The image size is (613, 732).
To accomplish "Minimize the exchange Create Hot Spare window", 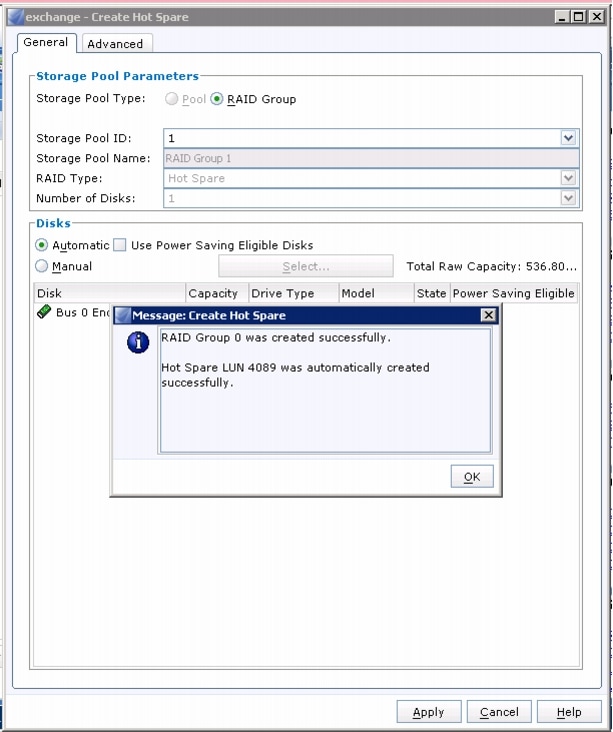I will point(562,17).
